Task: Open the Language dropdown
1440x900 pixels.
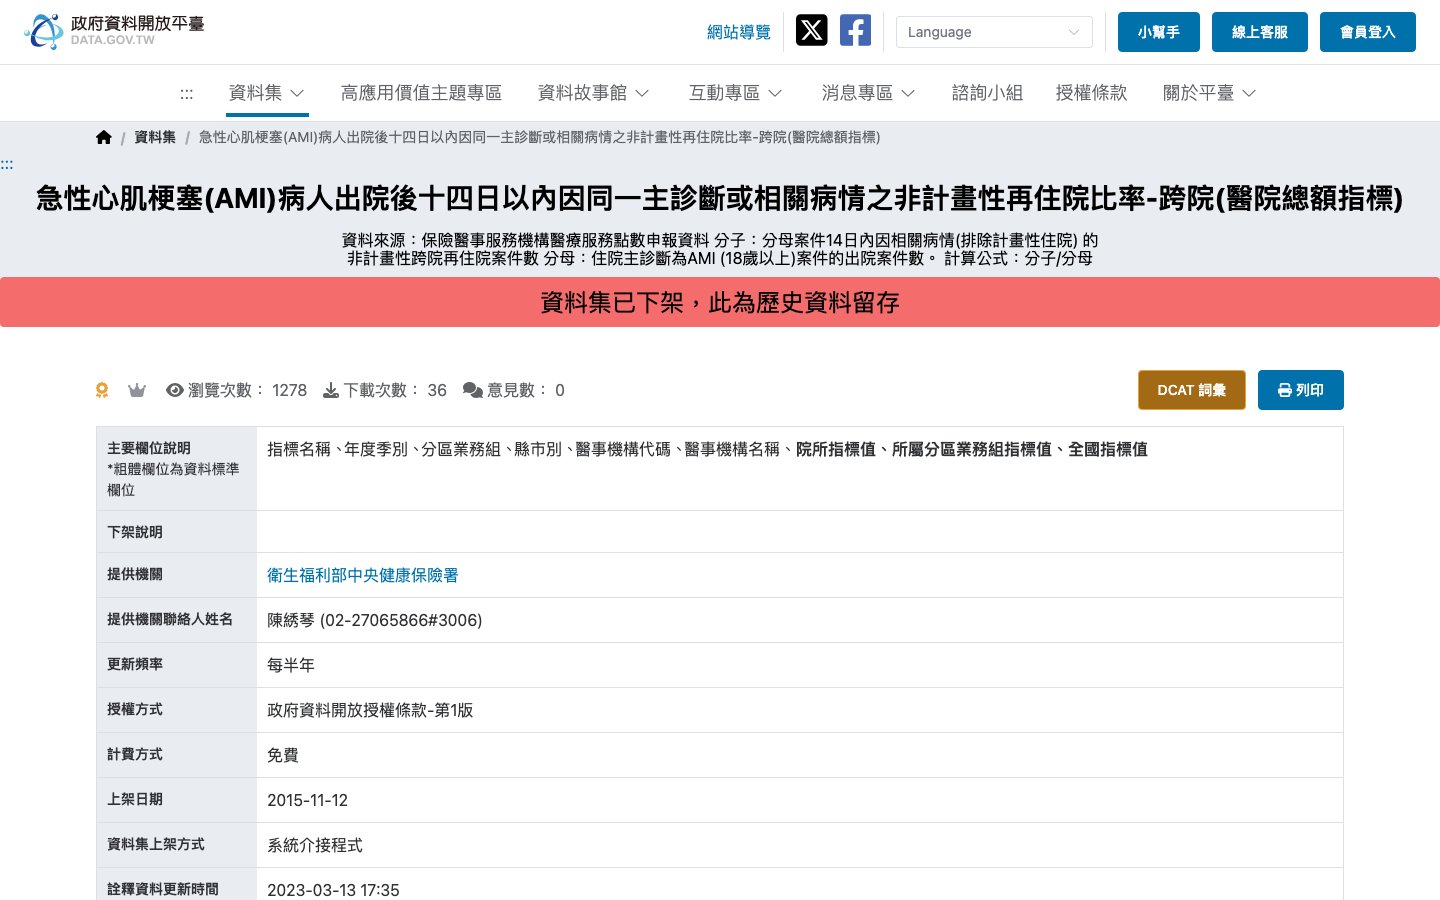Action: click(994, 32)
